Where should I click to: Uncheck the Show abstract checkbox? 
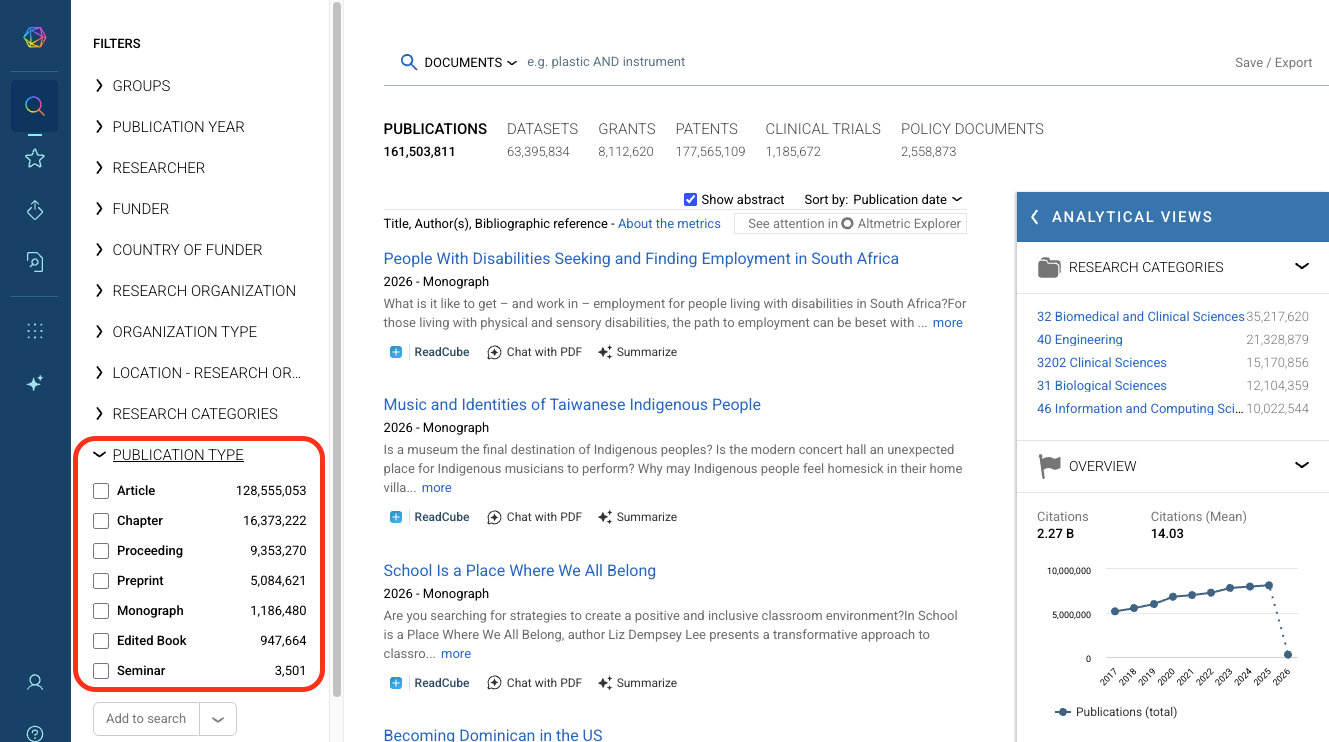(690, 199)
